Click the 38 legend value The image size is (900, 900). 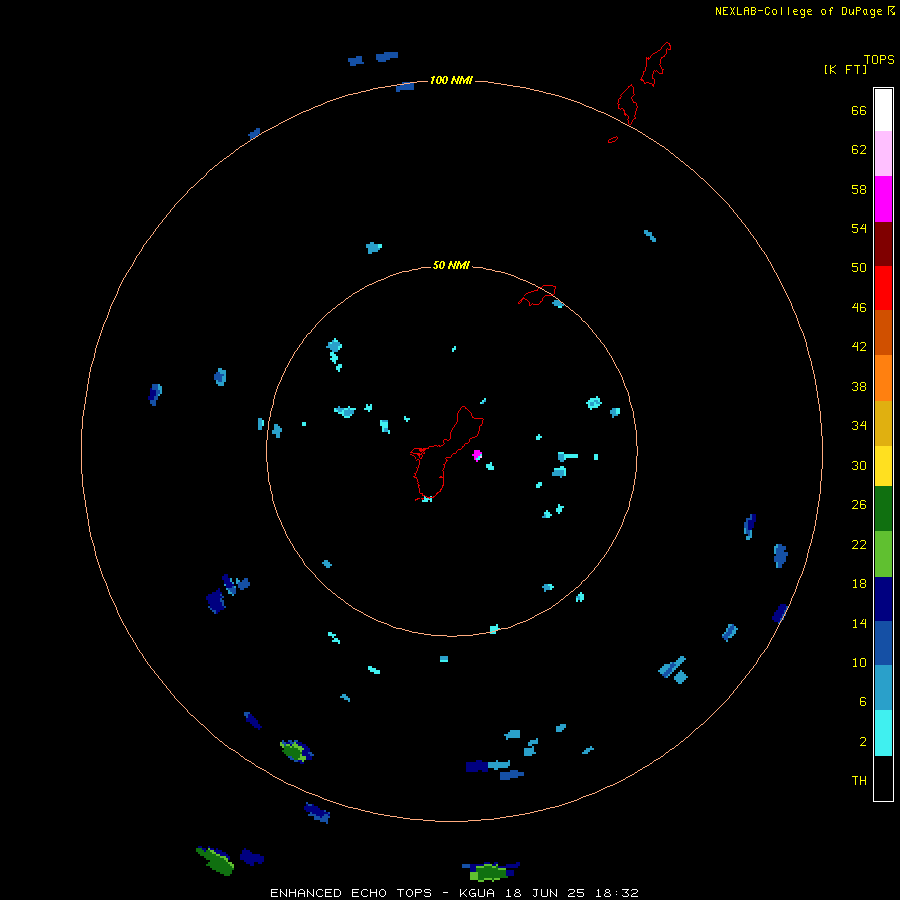(x=859, y=386)
